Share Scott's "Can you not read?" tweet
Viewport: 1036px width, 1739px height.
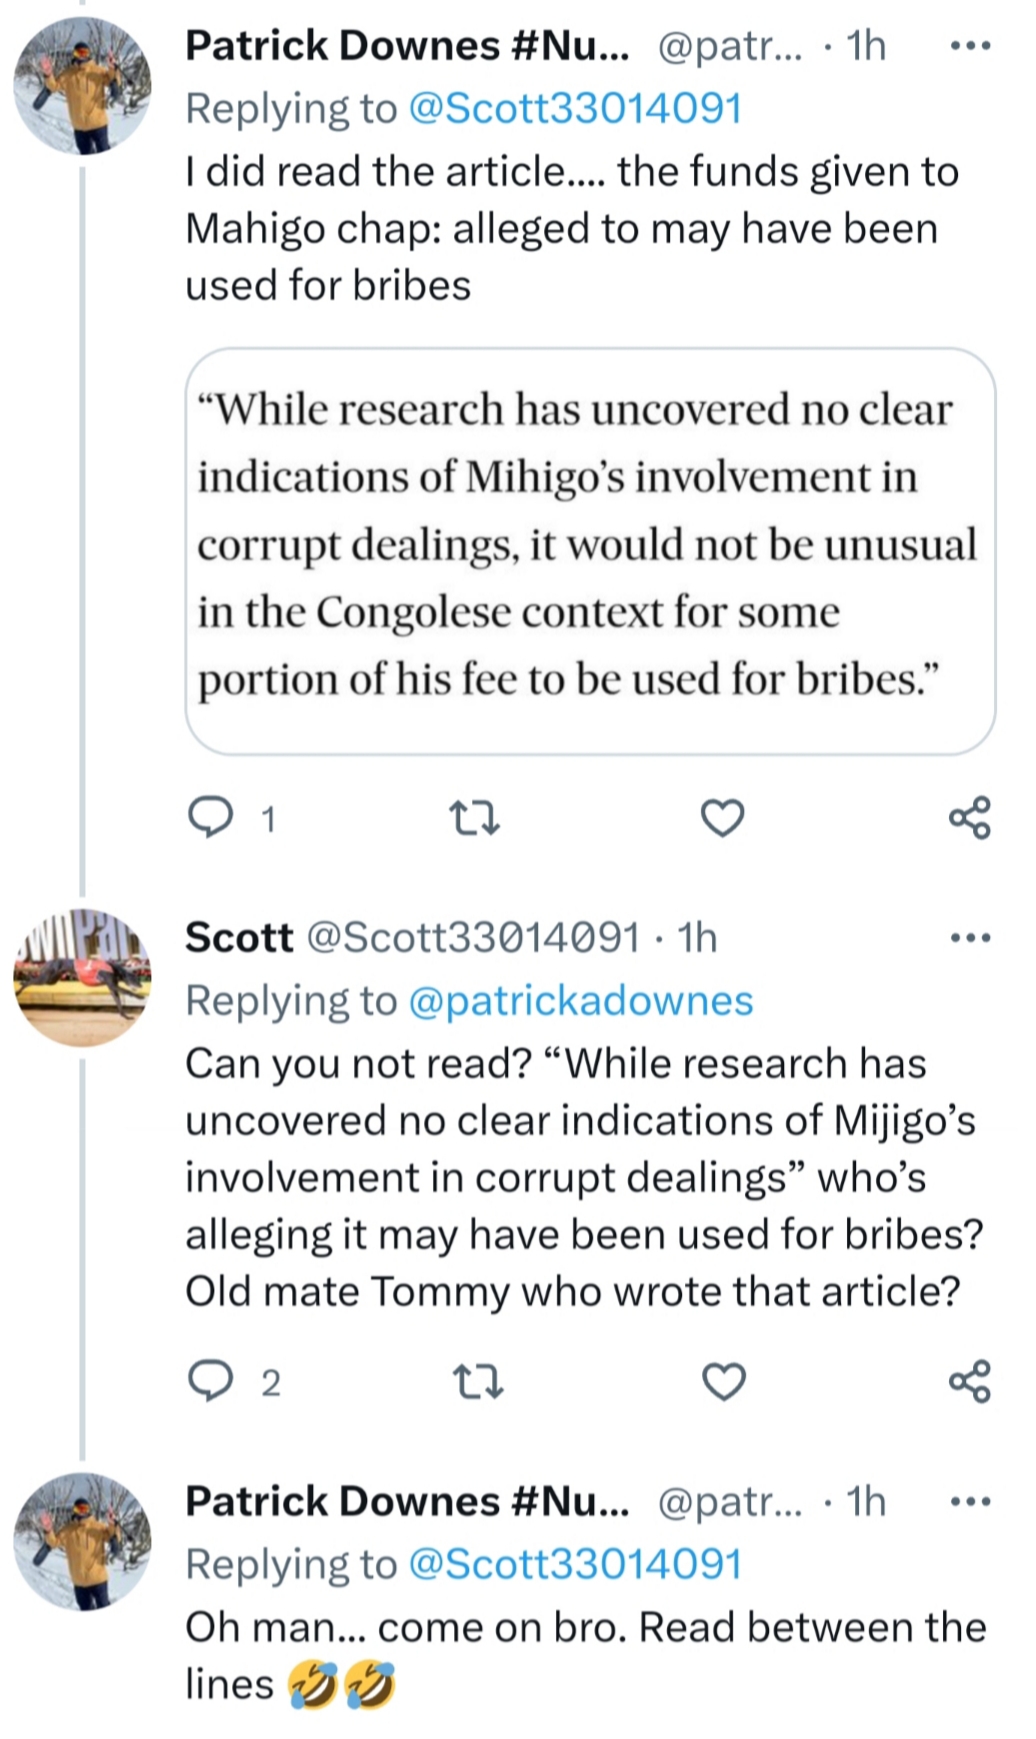click(x=969, y=1382)
